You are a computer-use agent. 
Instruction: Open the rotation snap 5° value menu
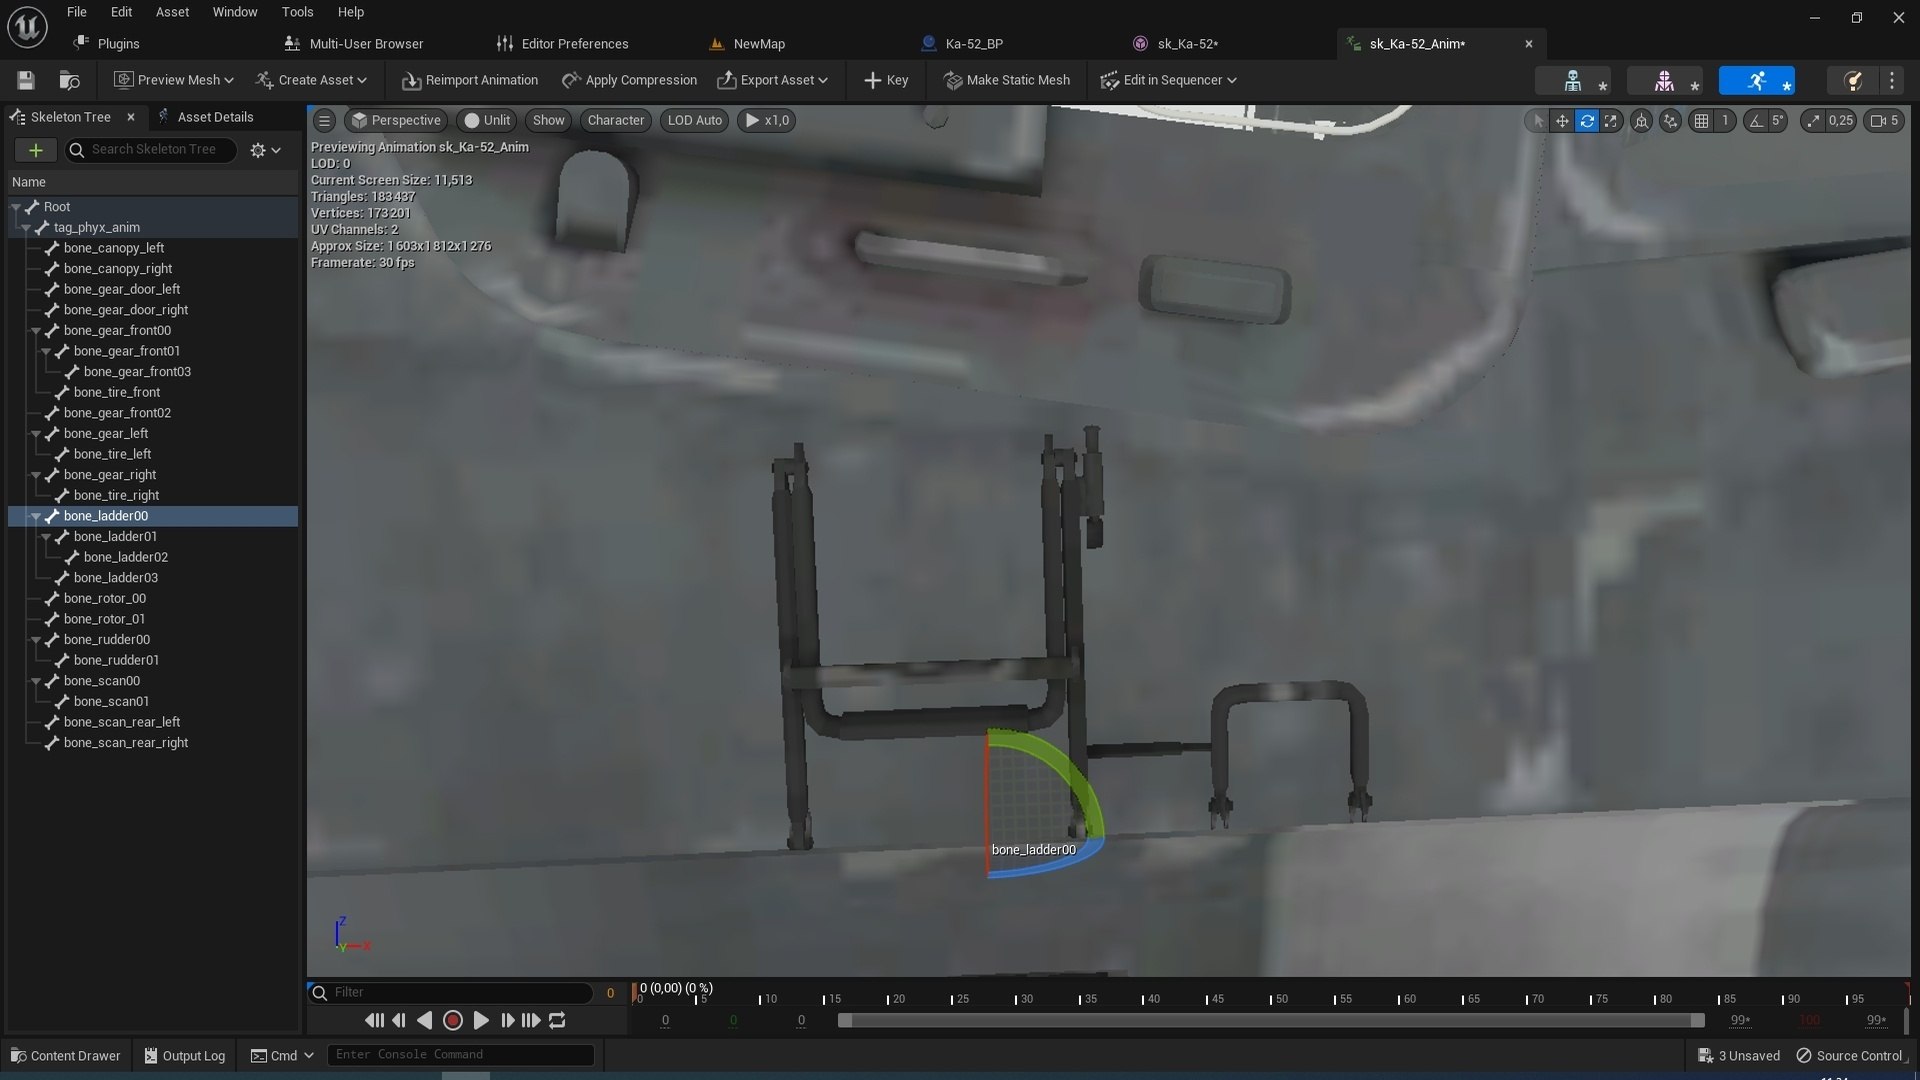tap(1778, 121)
